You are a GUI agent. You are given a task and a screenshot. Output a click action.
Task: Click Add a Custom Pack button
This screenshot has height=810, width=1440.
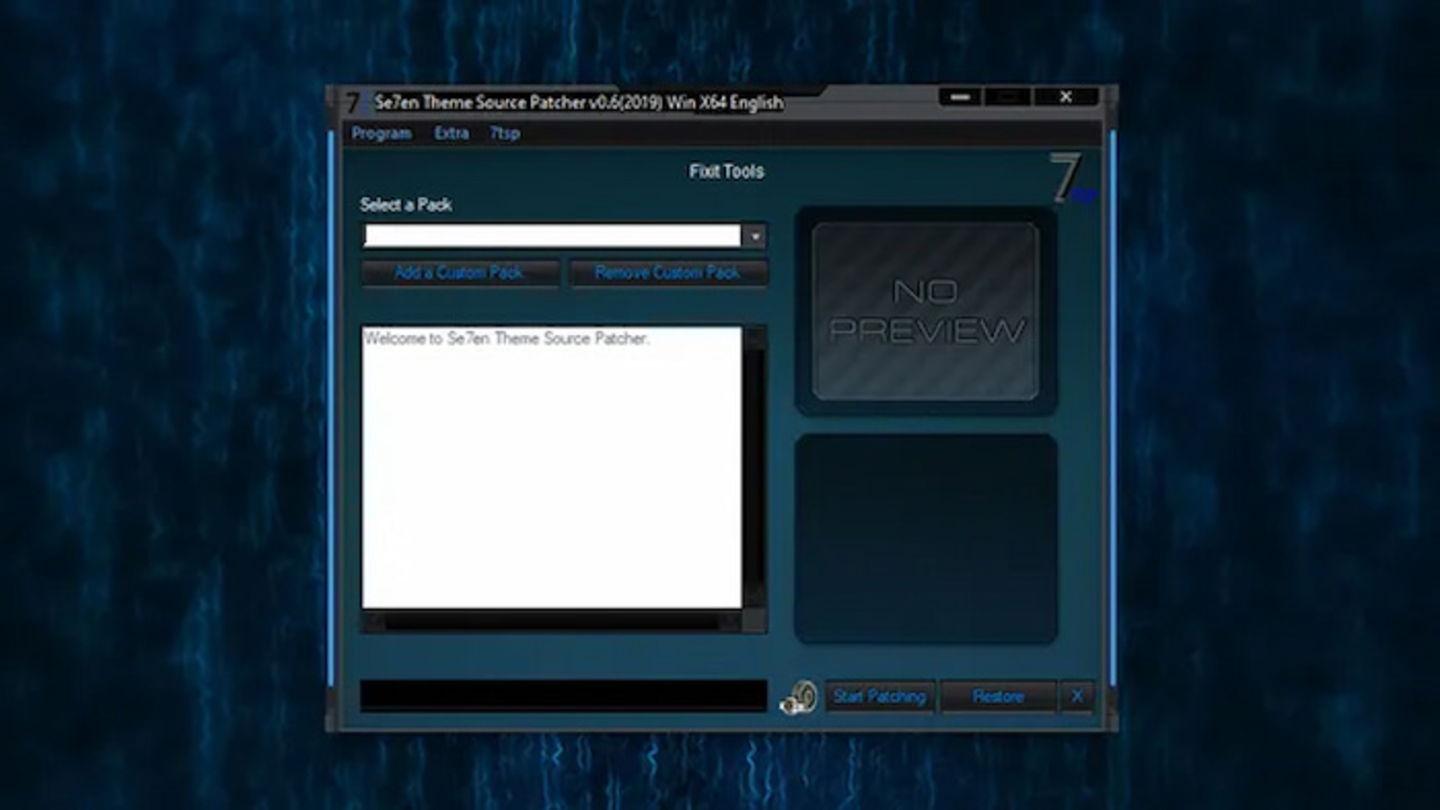(460, 273)
